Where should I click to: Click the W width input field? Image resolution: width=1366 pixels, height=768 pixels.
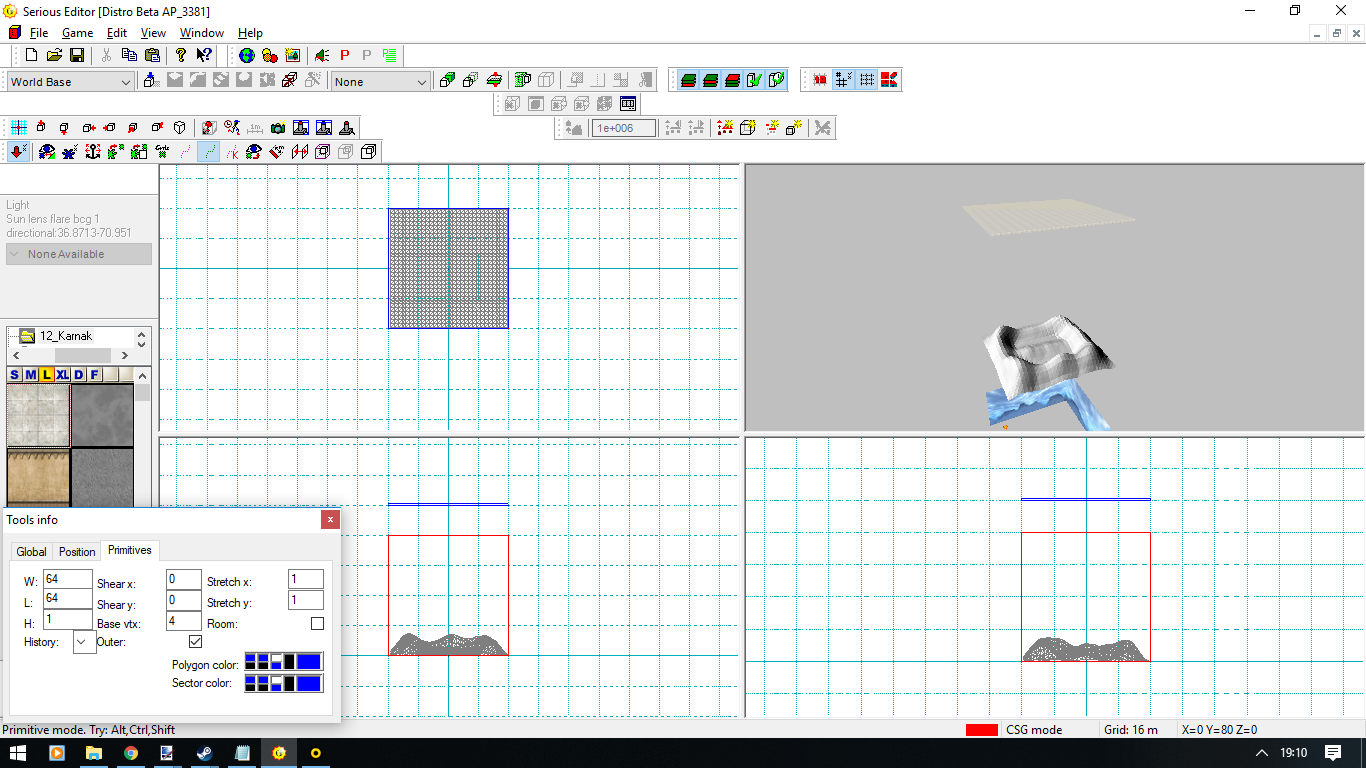pyautogui.click(x=67, y=579)
